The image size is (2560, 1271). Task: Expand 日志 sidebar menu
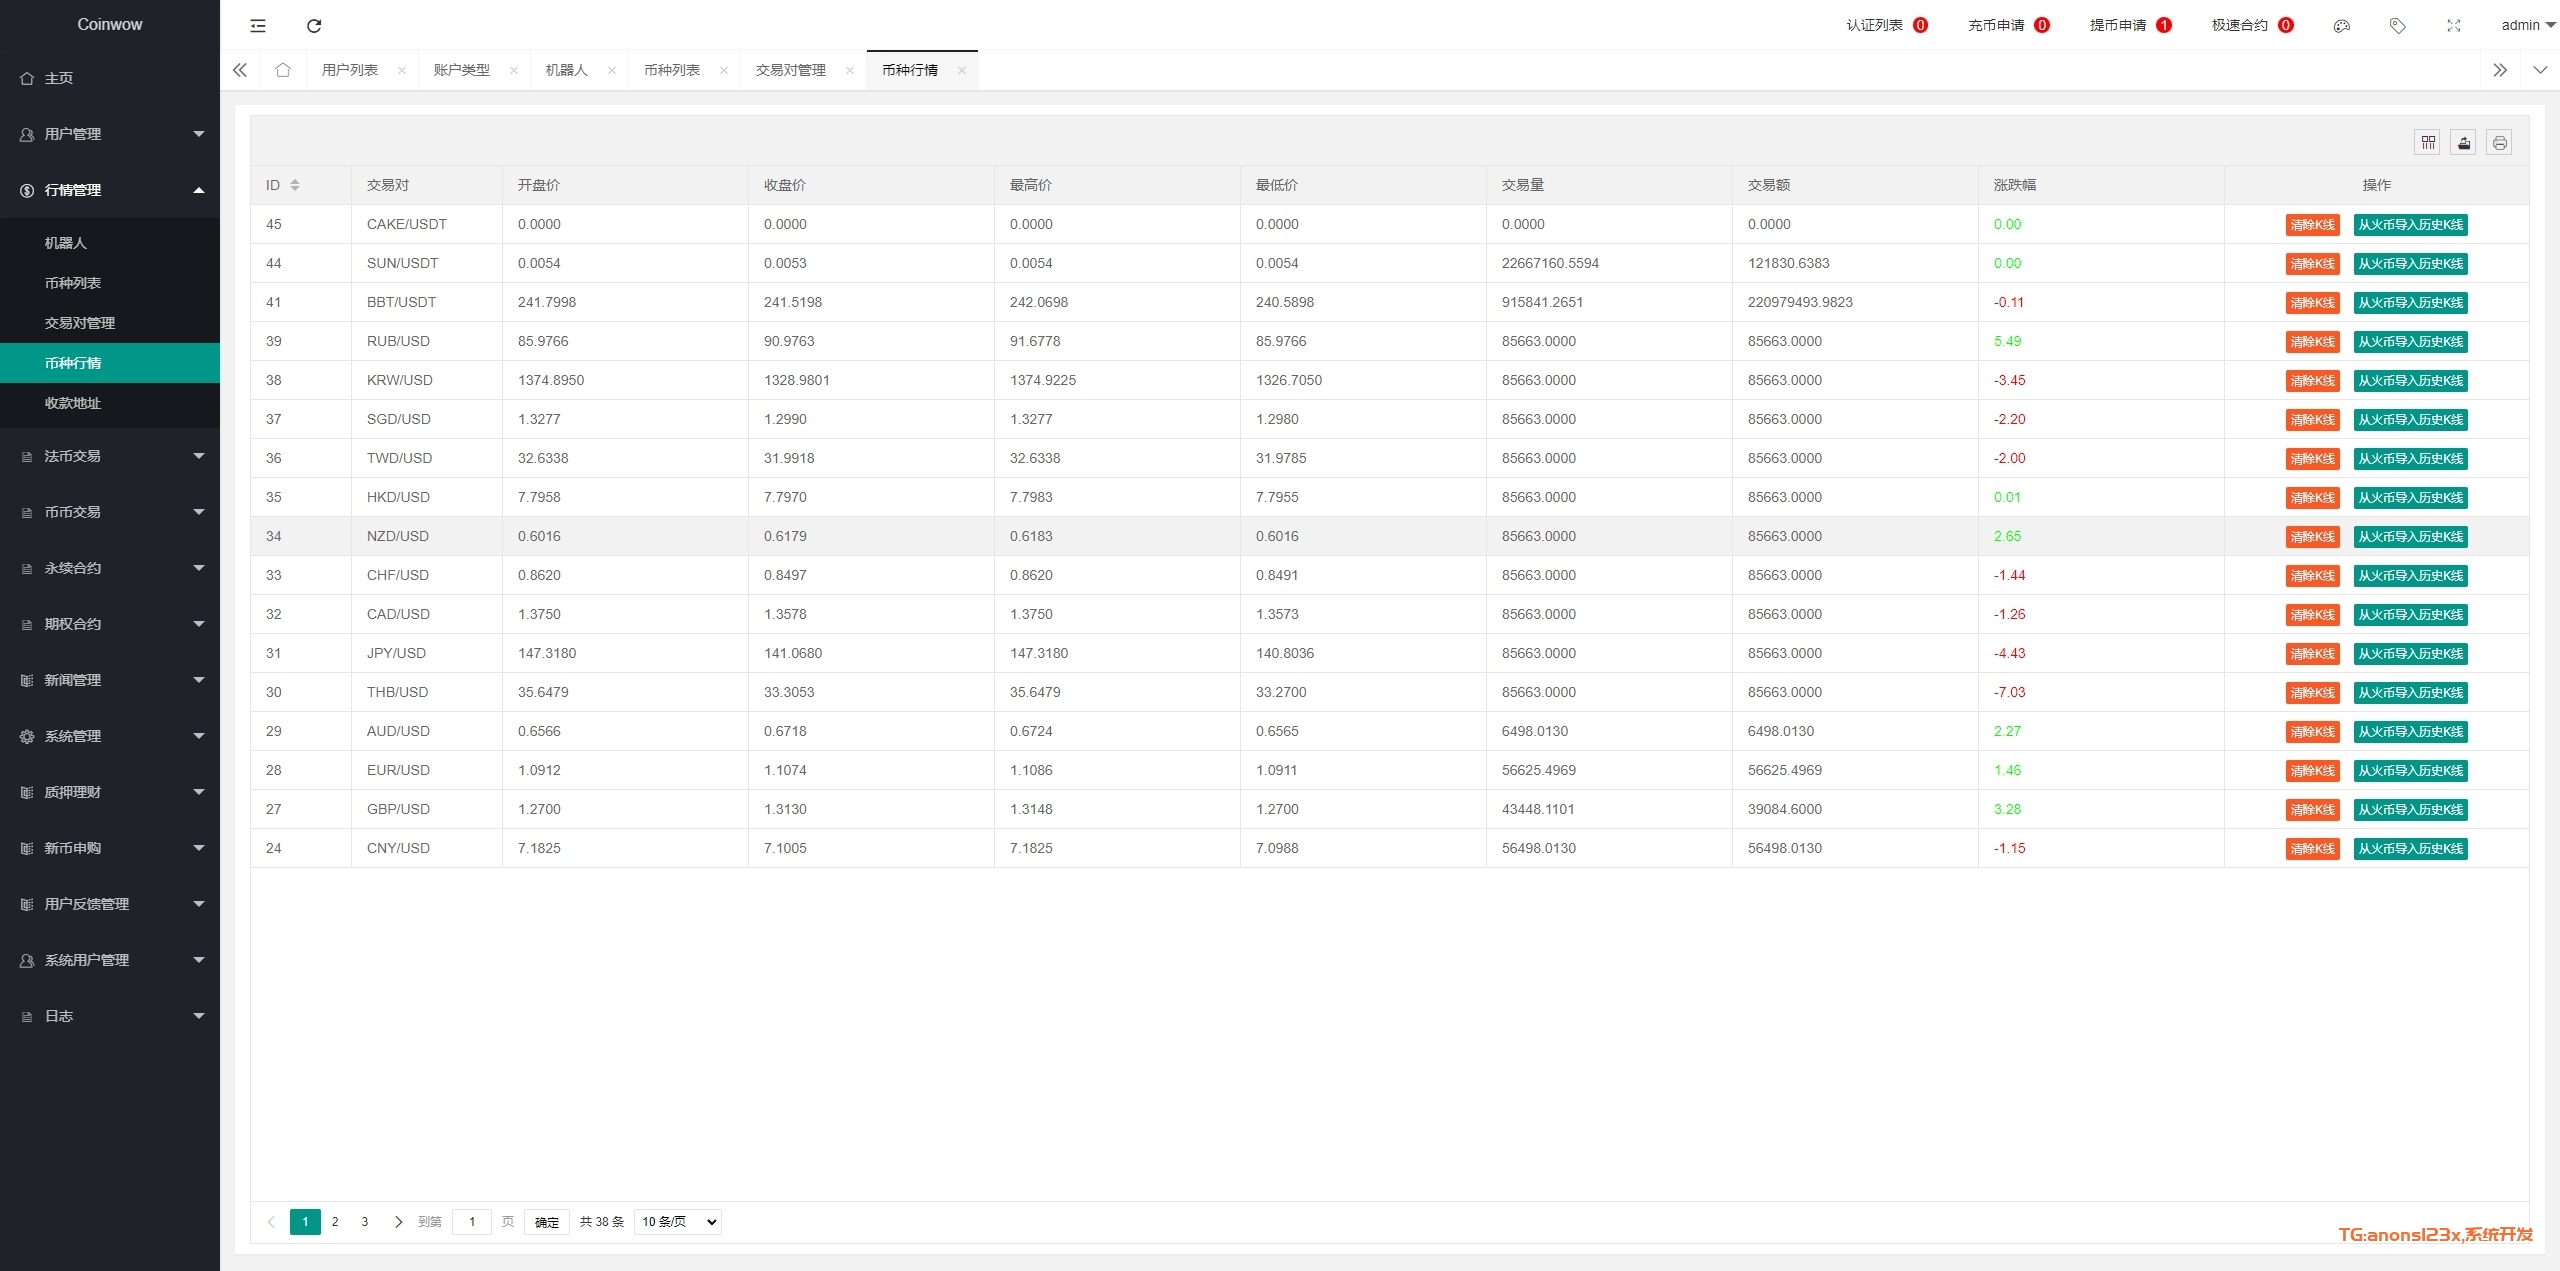[x=110, y=1016]
